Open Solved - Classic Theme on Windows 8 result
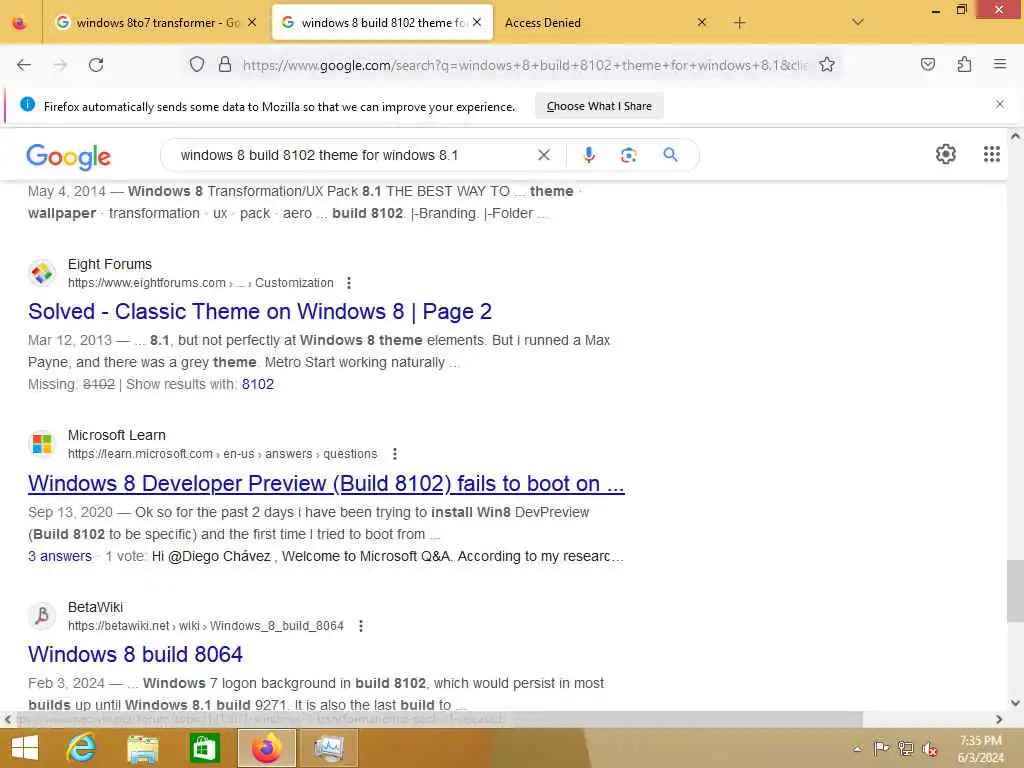 coord(260,312)
